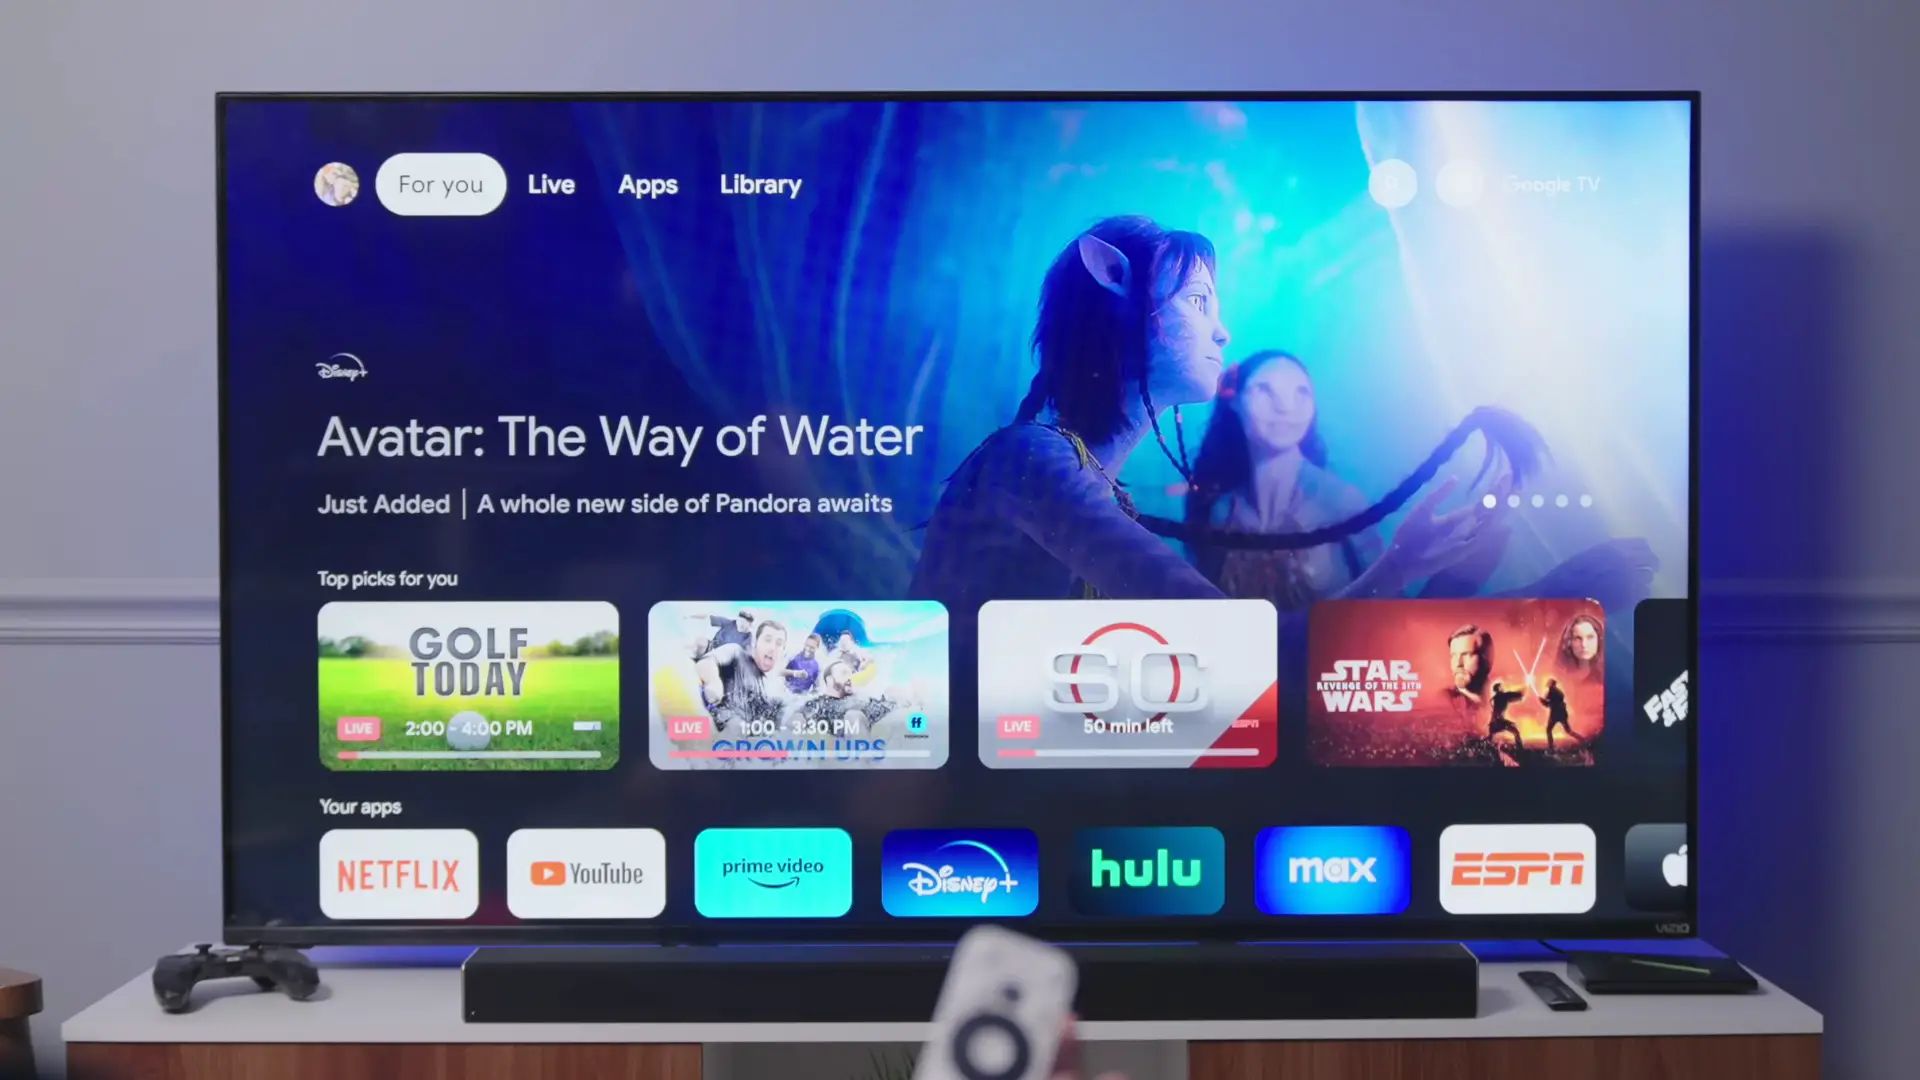Select Golf Today live broadcast
This screenshot has height=1080, width=1920.
467,684
